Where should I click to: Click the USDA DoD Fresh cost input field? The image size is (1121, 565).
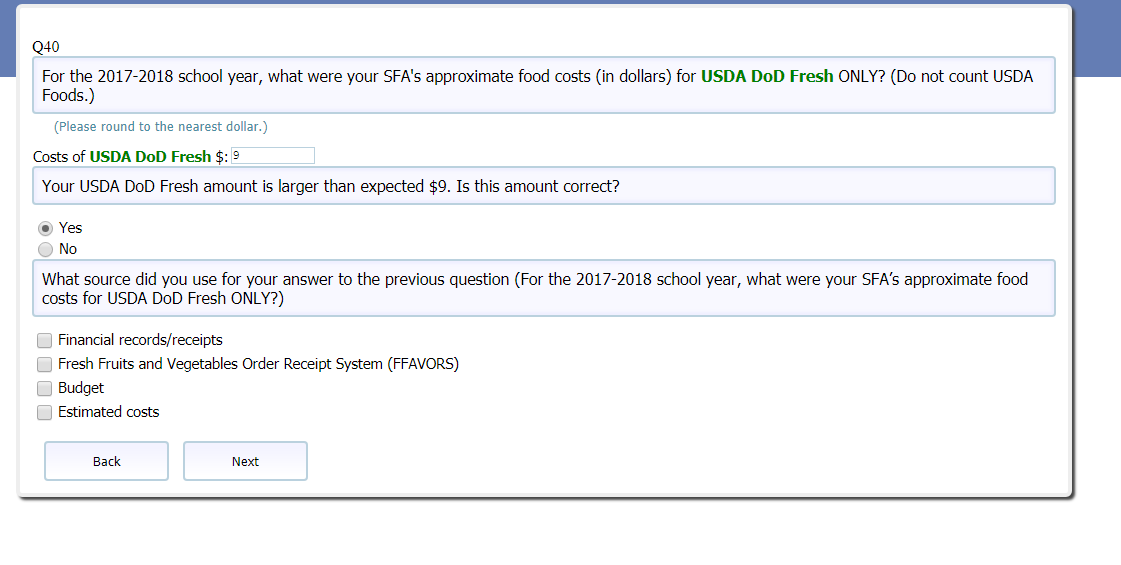click(272, 156)
